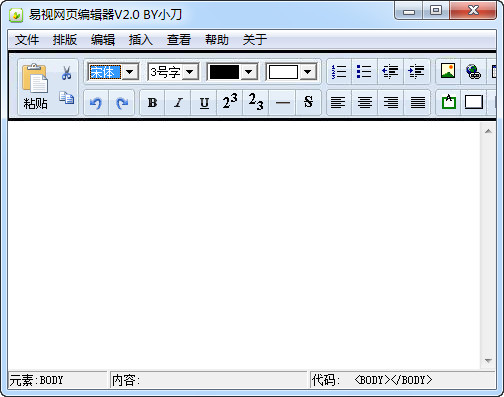Align text to the right
Viewport: 504px width, 397px height.
point(390,103)
